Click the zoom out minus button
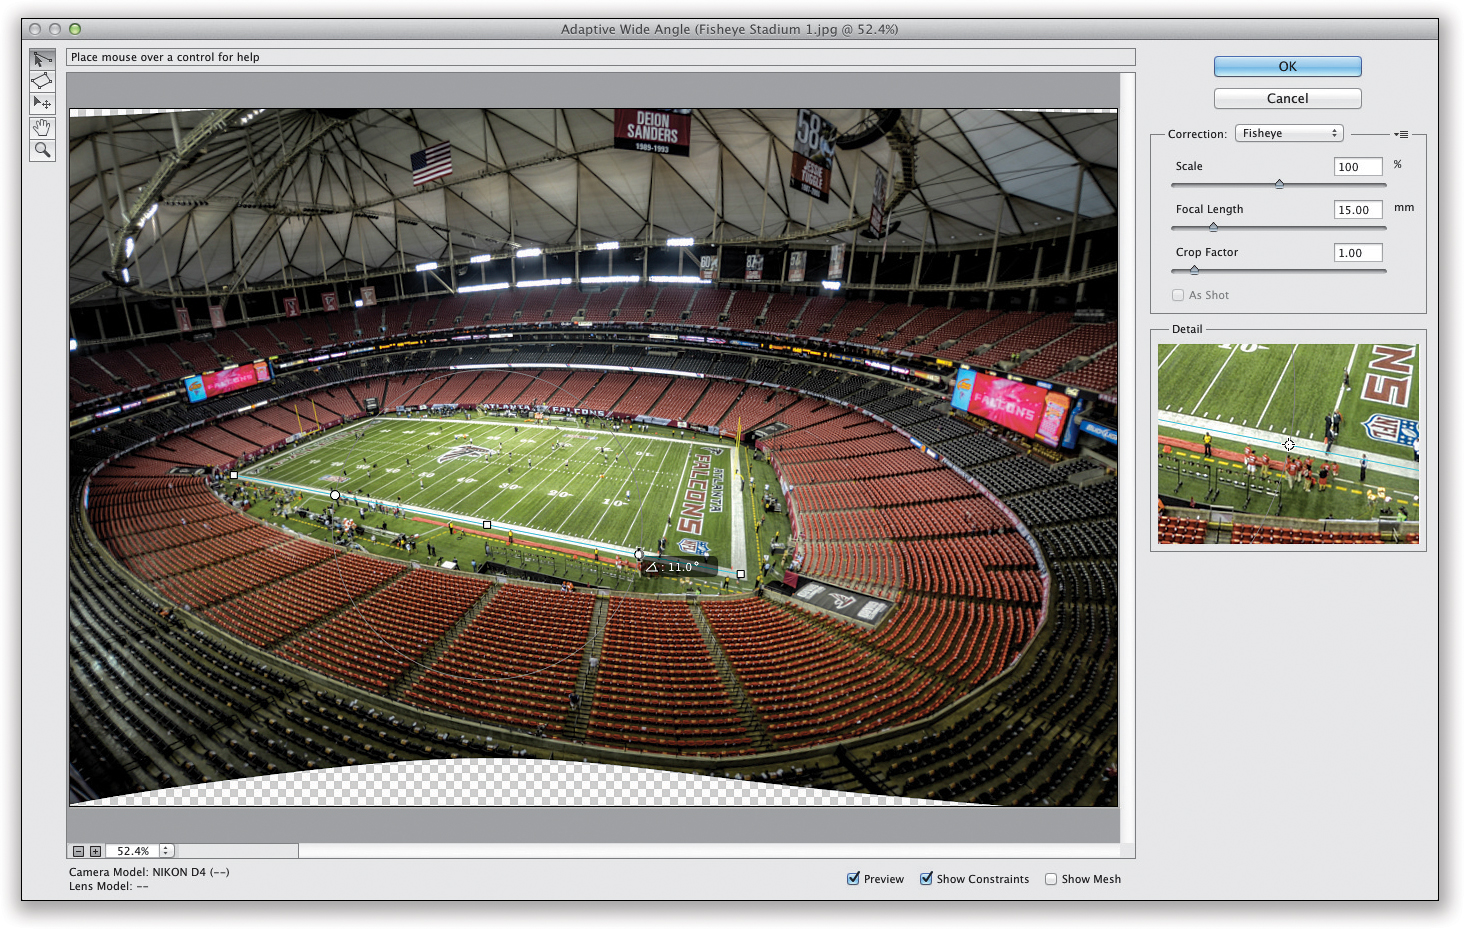This screenshot has height=929, width=1464. [x=78, y=851]
